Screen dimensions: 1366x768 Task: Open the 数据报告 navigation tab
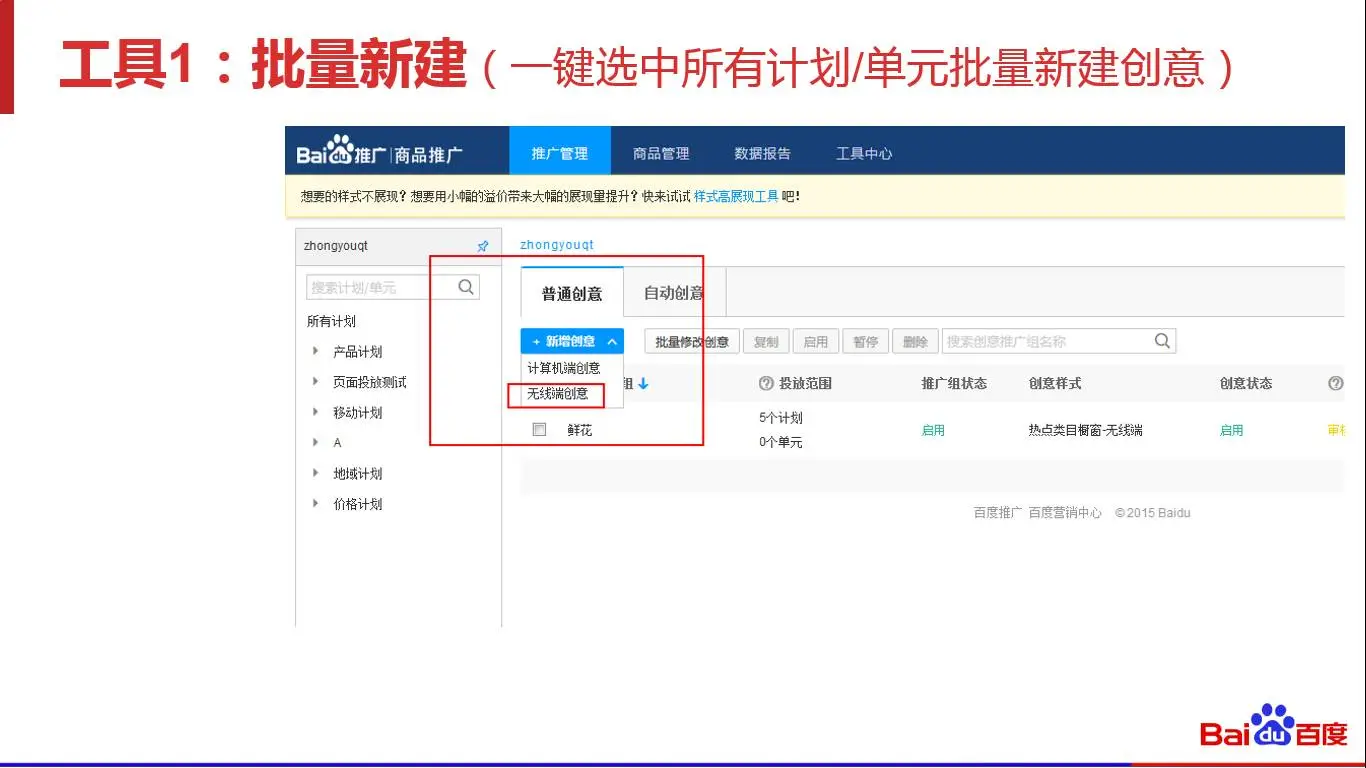tap(762, 153)
